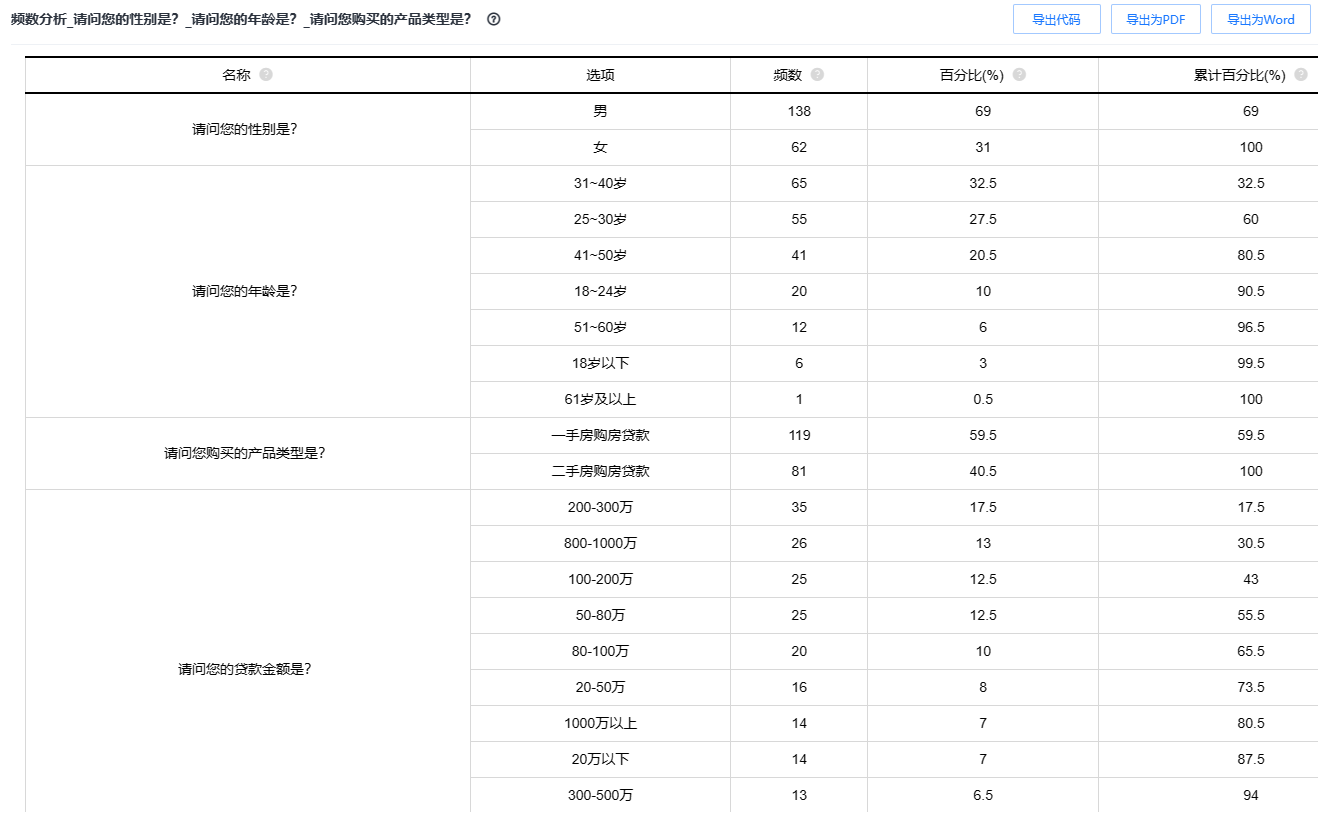This screenshot has height=815, width=1318.
Task: Click the help icon next to 频数 header
Action: click(x=817, y=75)
